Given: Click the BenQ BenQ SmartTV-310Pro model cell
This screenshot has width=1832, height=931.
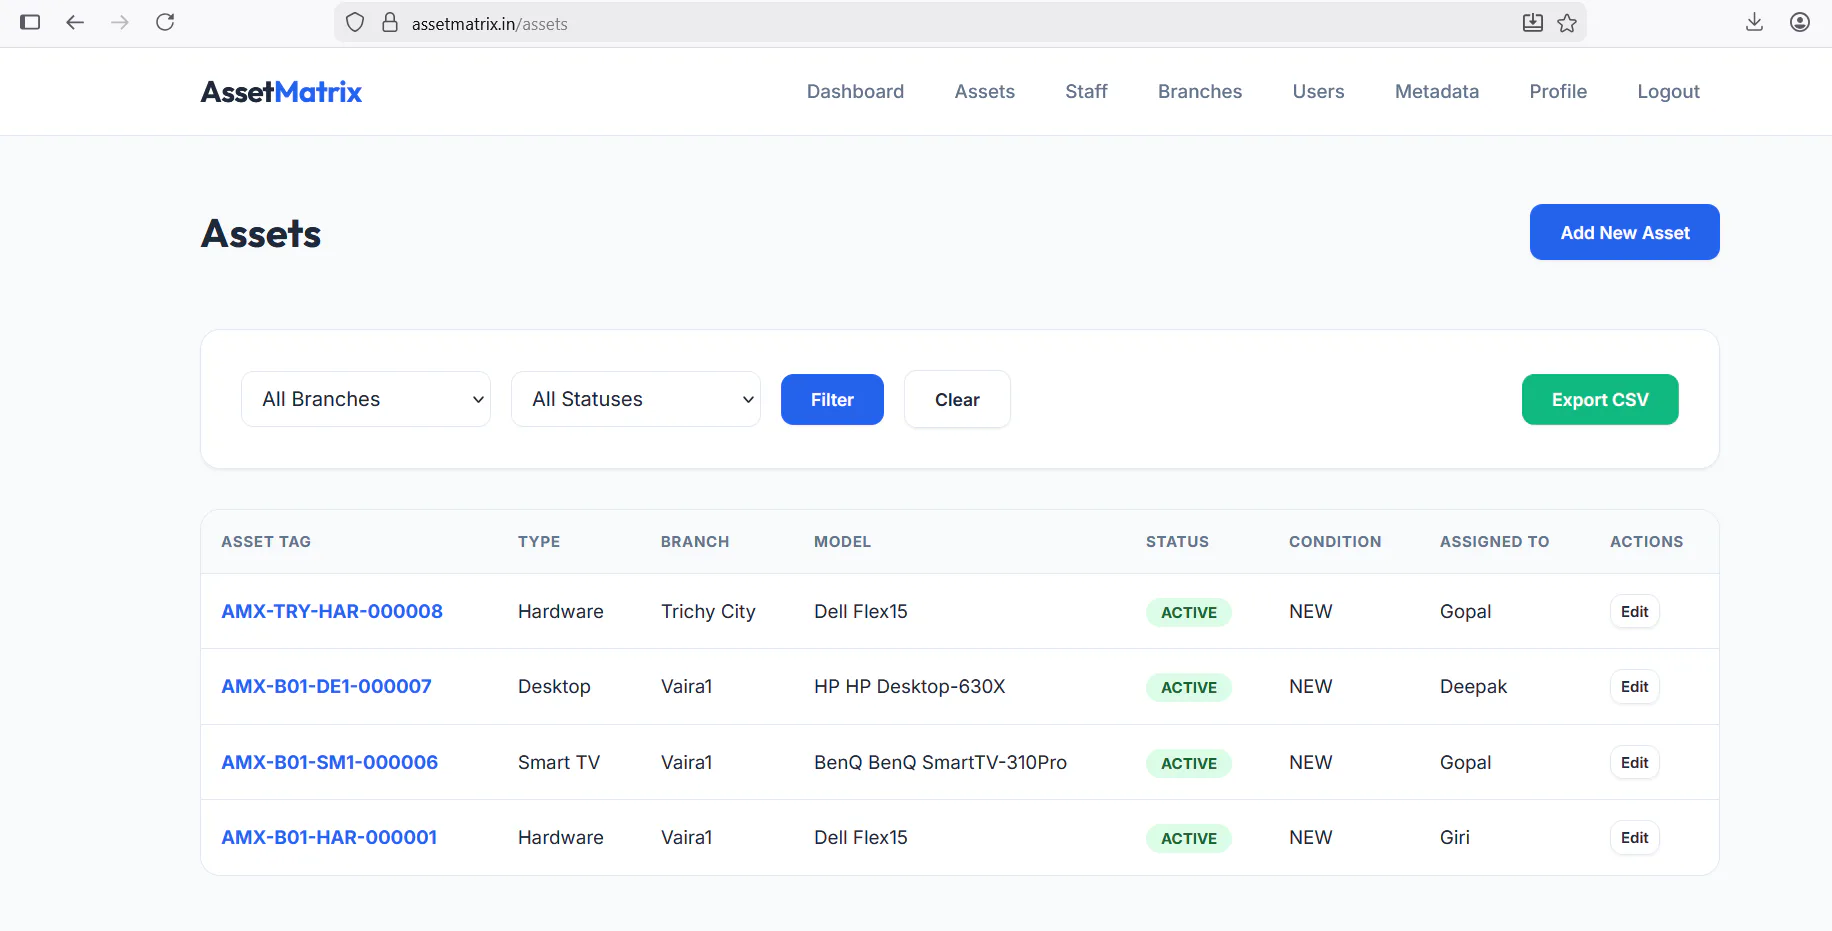Looking at the screenshot, I should tap(940, 762).
